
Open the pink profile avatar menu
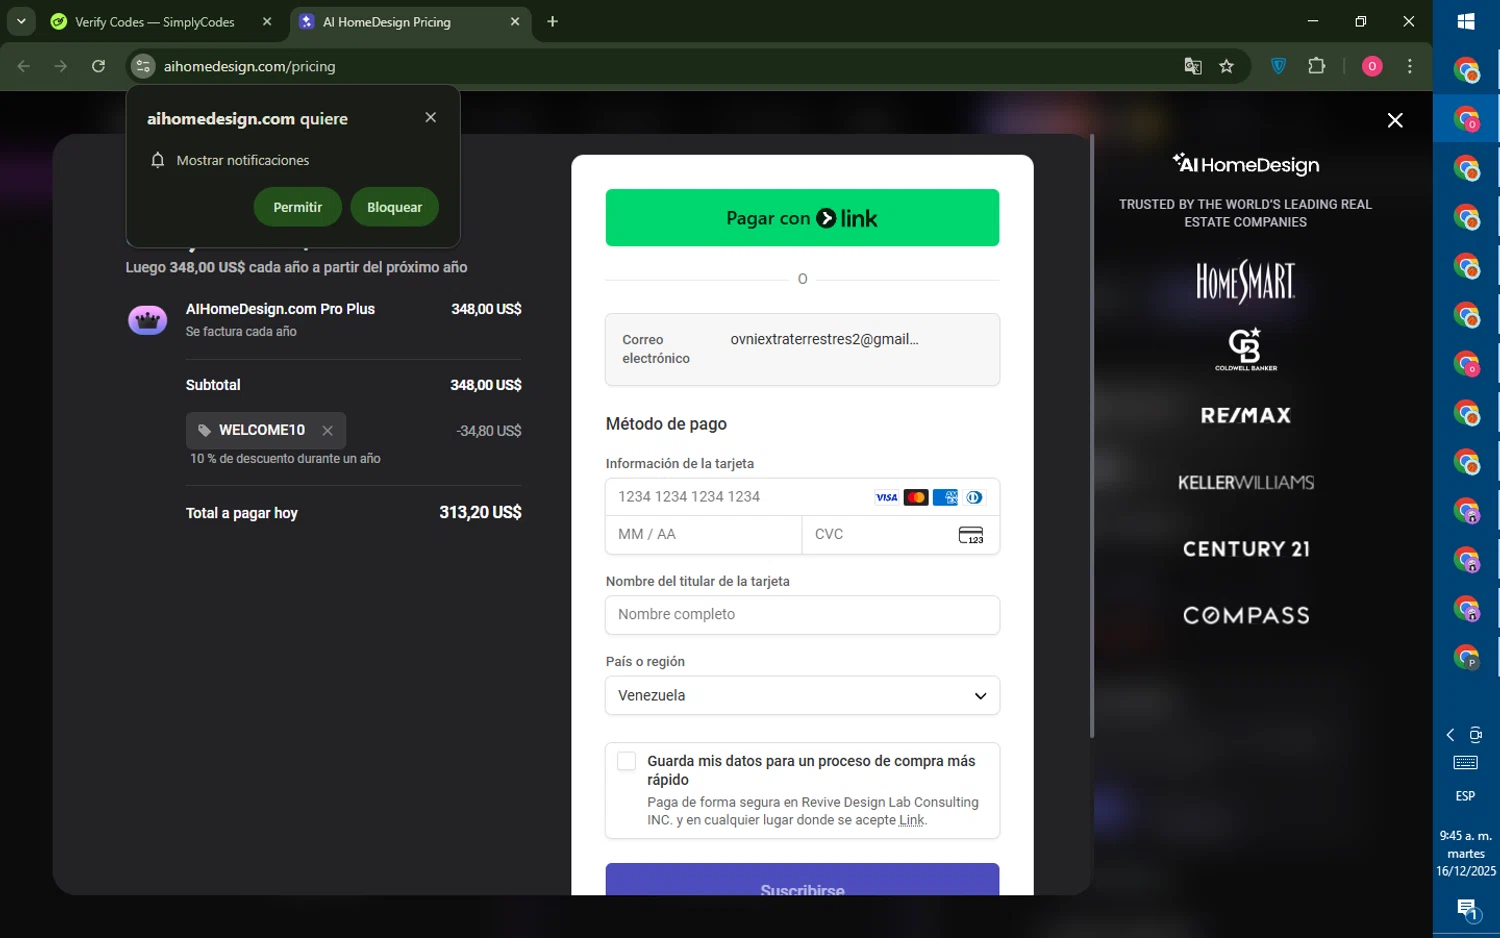tap(1372, 66)
